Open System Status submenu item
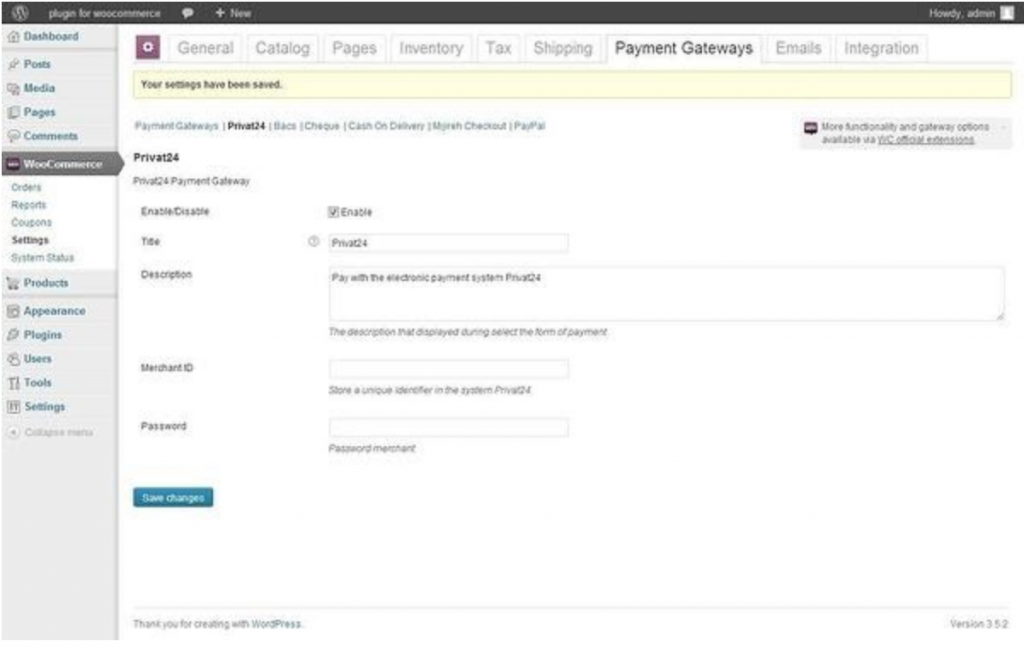This screenshot has width=1024, height=647. pyautogui.click(x=42, y=258)
